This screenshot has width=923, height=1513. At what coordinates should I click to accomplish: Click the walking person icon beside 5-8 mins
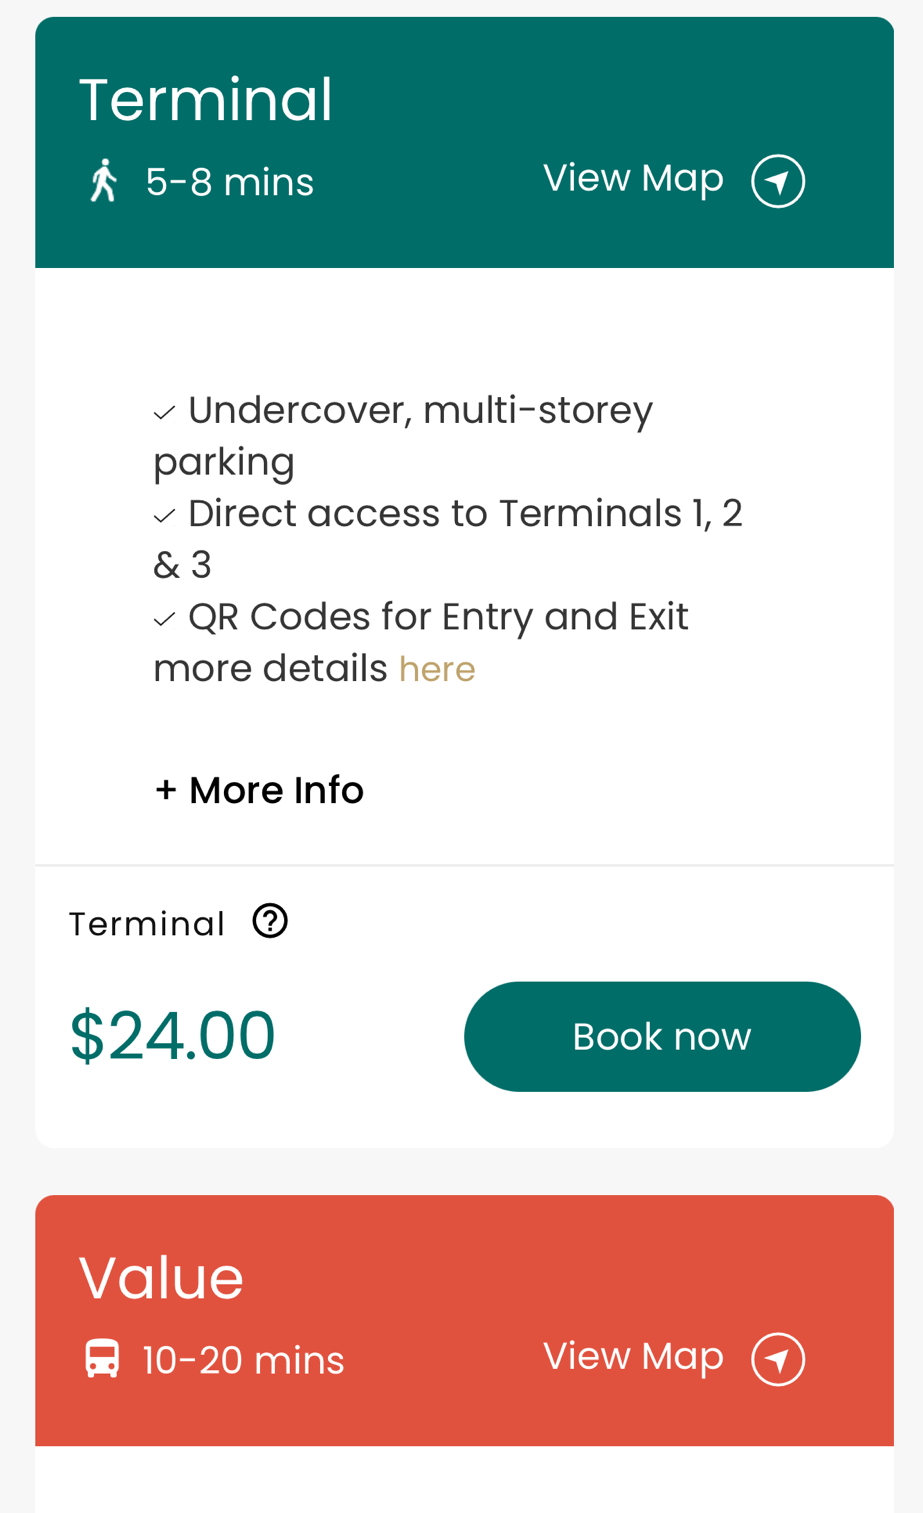click(x=103, y=181)
